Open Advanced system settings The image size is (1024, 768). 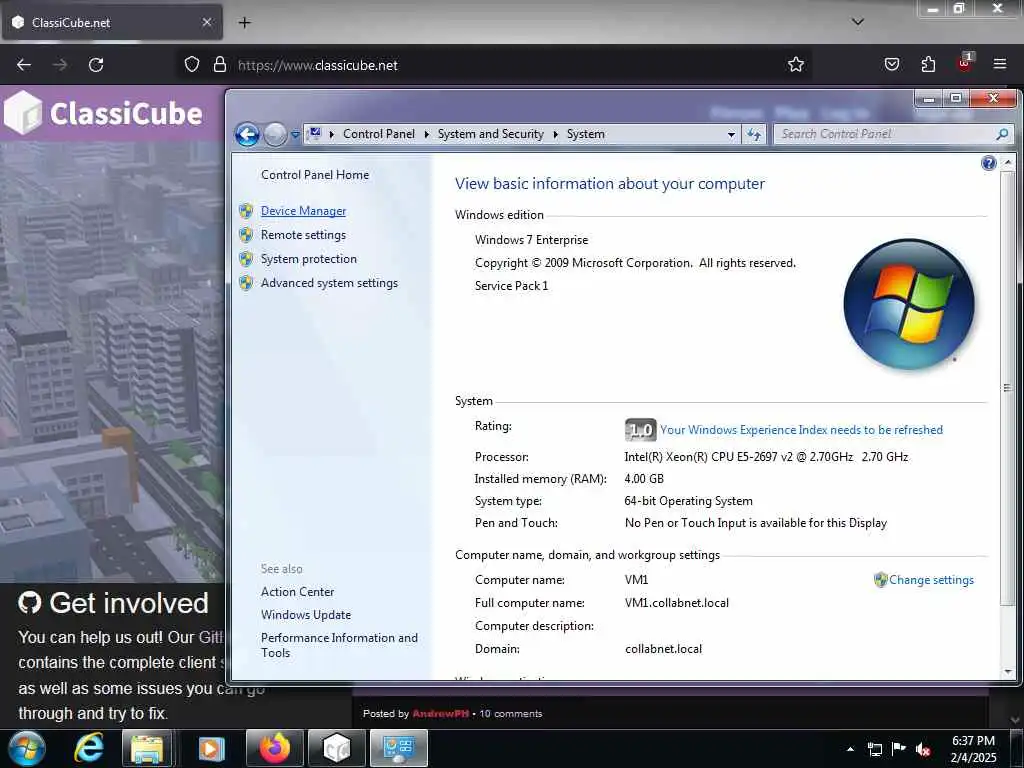[329, 283]
